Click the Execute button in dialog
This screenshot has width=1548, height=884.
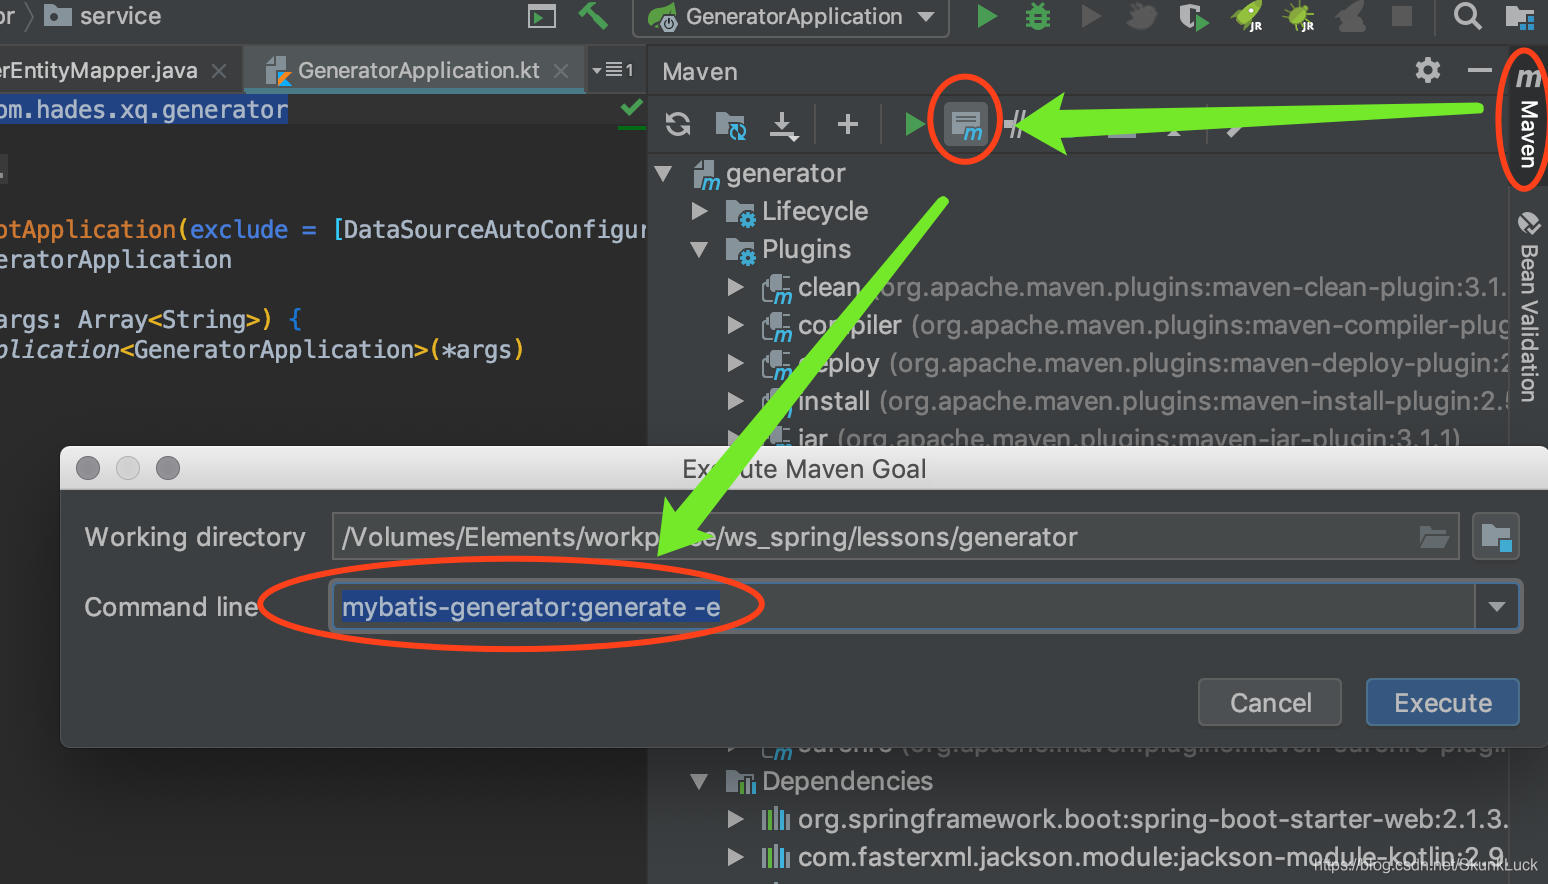pos(1442,702)
